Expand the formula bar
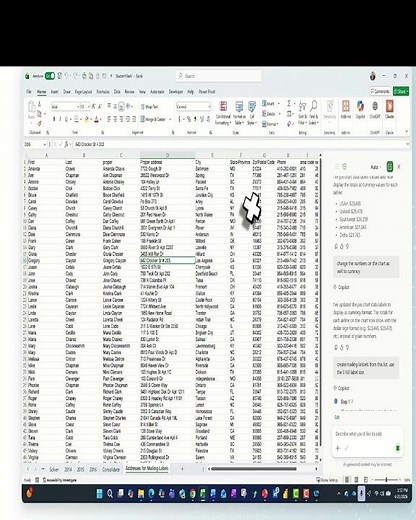 click(407, 144)
